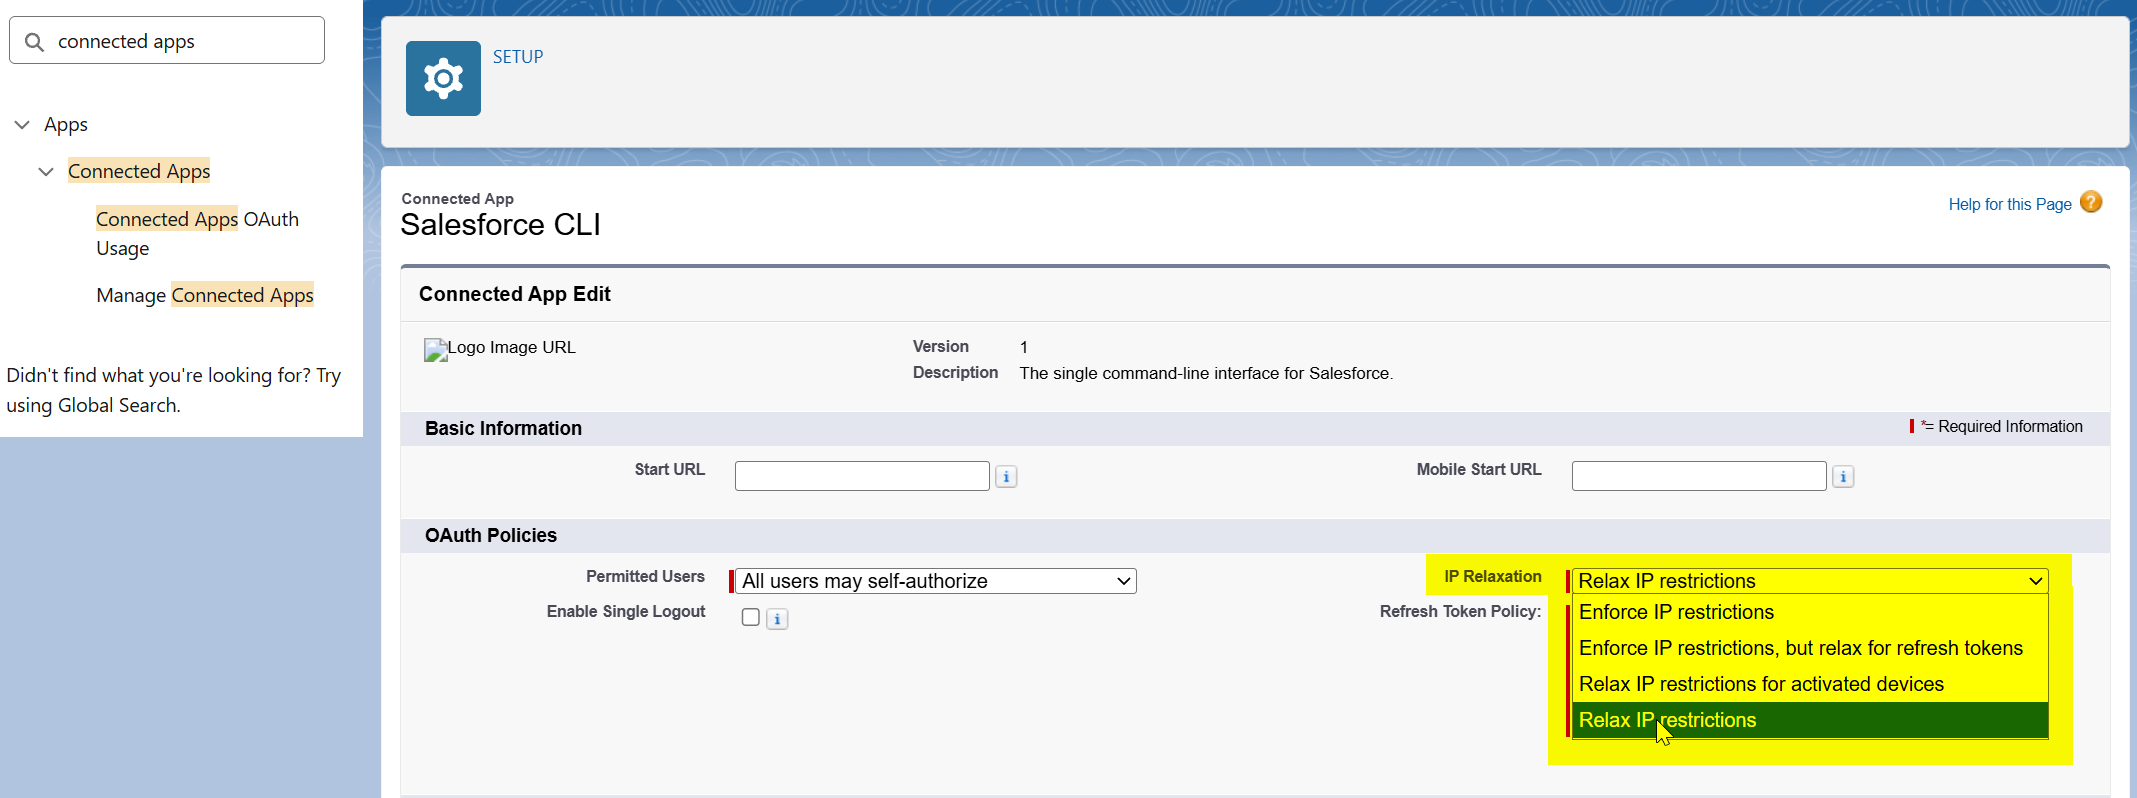This screenshot has width=2137, height=798.
Task: Click the Start URL input field
Action: (x=862, y=476)
